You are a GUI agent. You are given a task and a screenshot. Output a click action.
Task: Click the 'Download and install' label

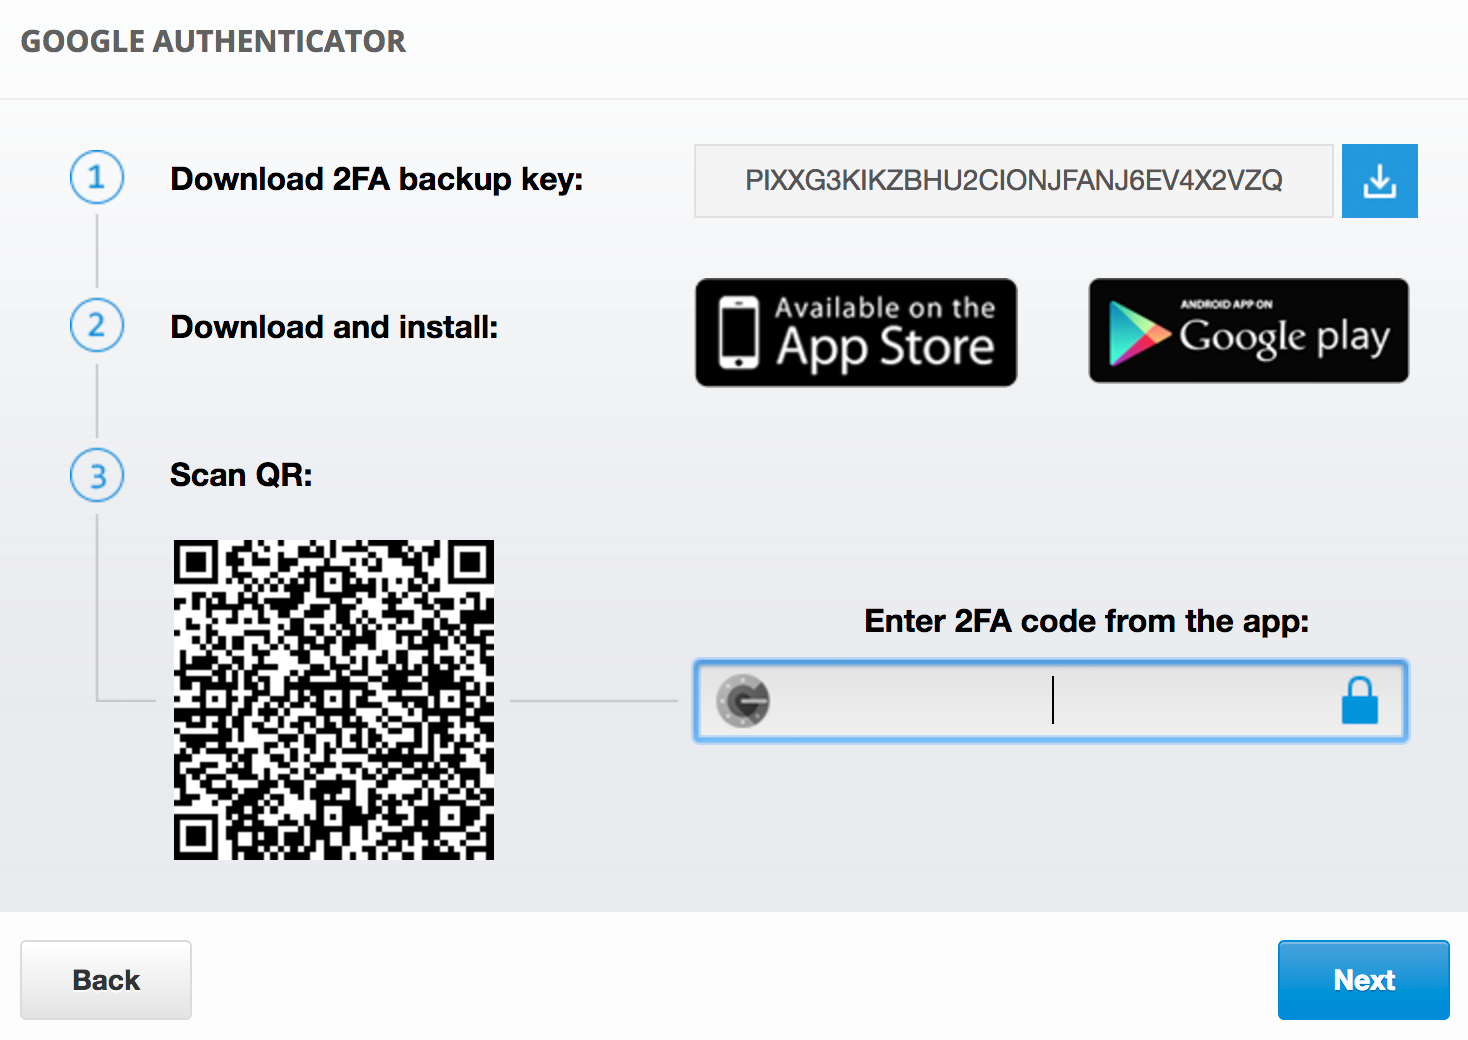334,327
